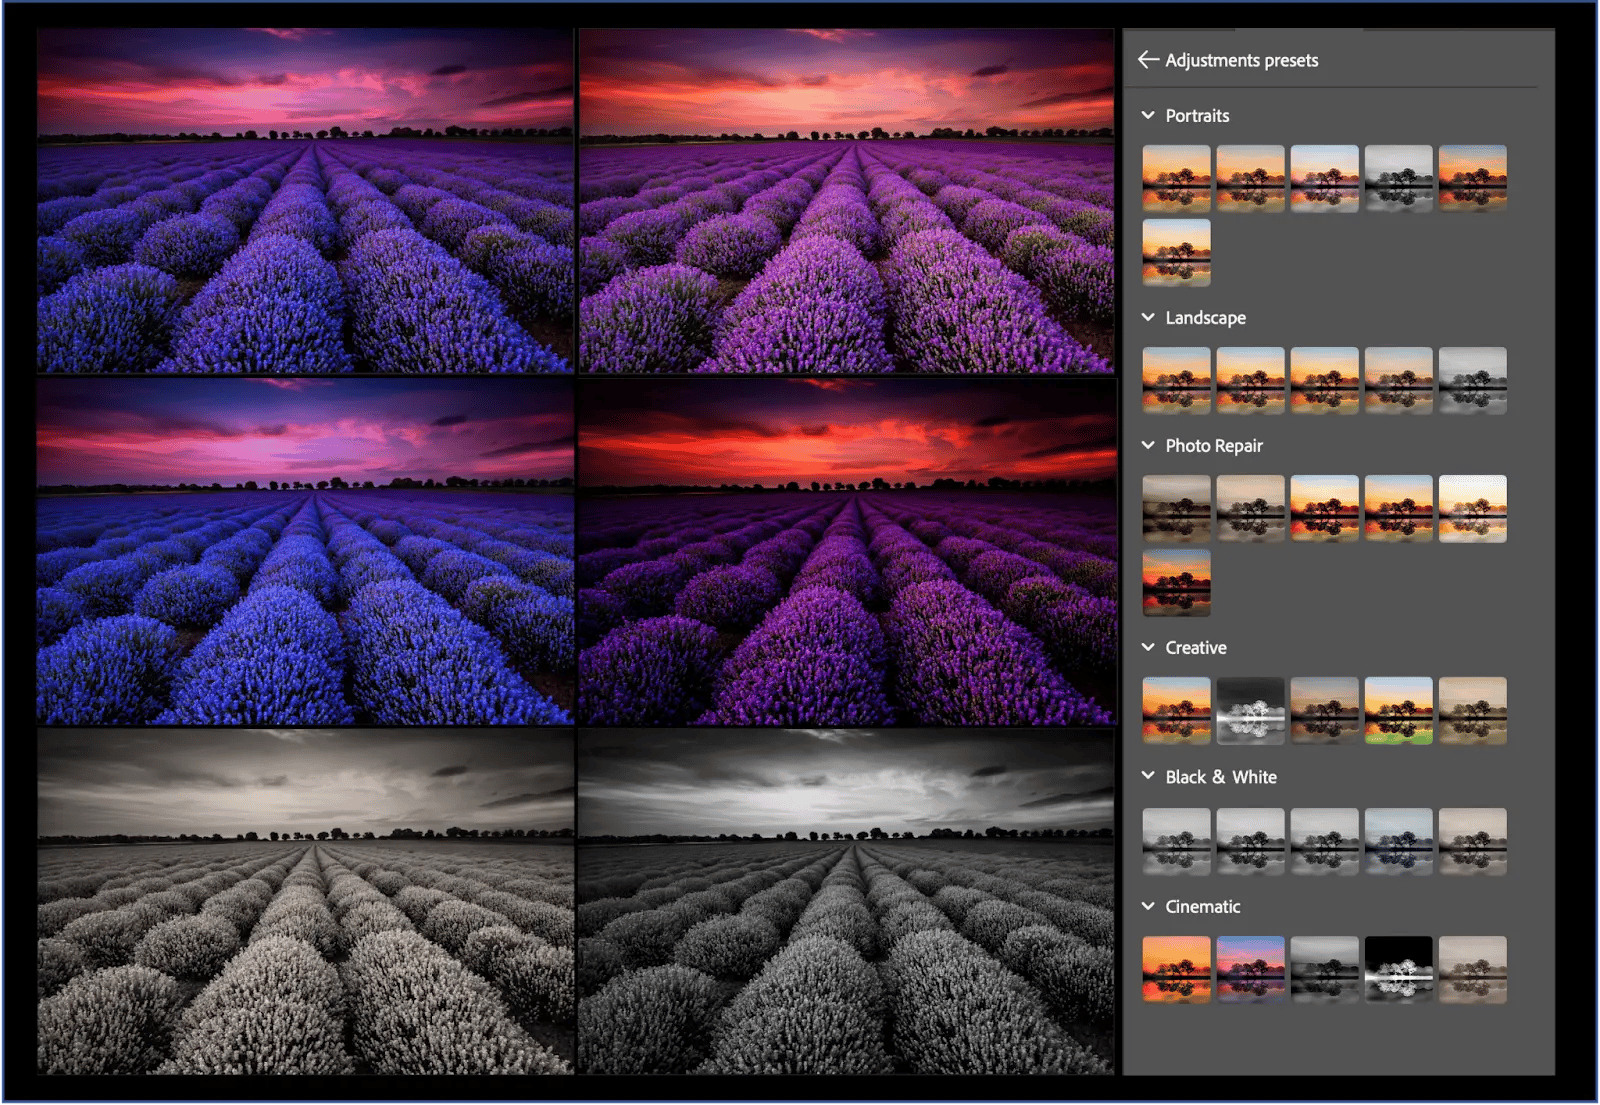Click the back arrow to leave Adjustments presets
The image size is (1600, 1105).
[x=1147, y=60]
